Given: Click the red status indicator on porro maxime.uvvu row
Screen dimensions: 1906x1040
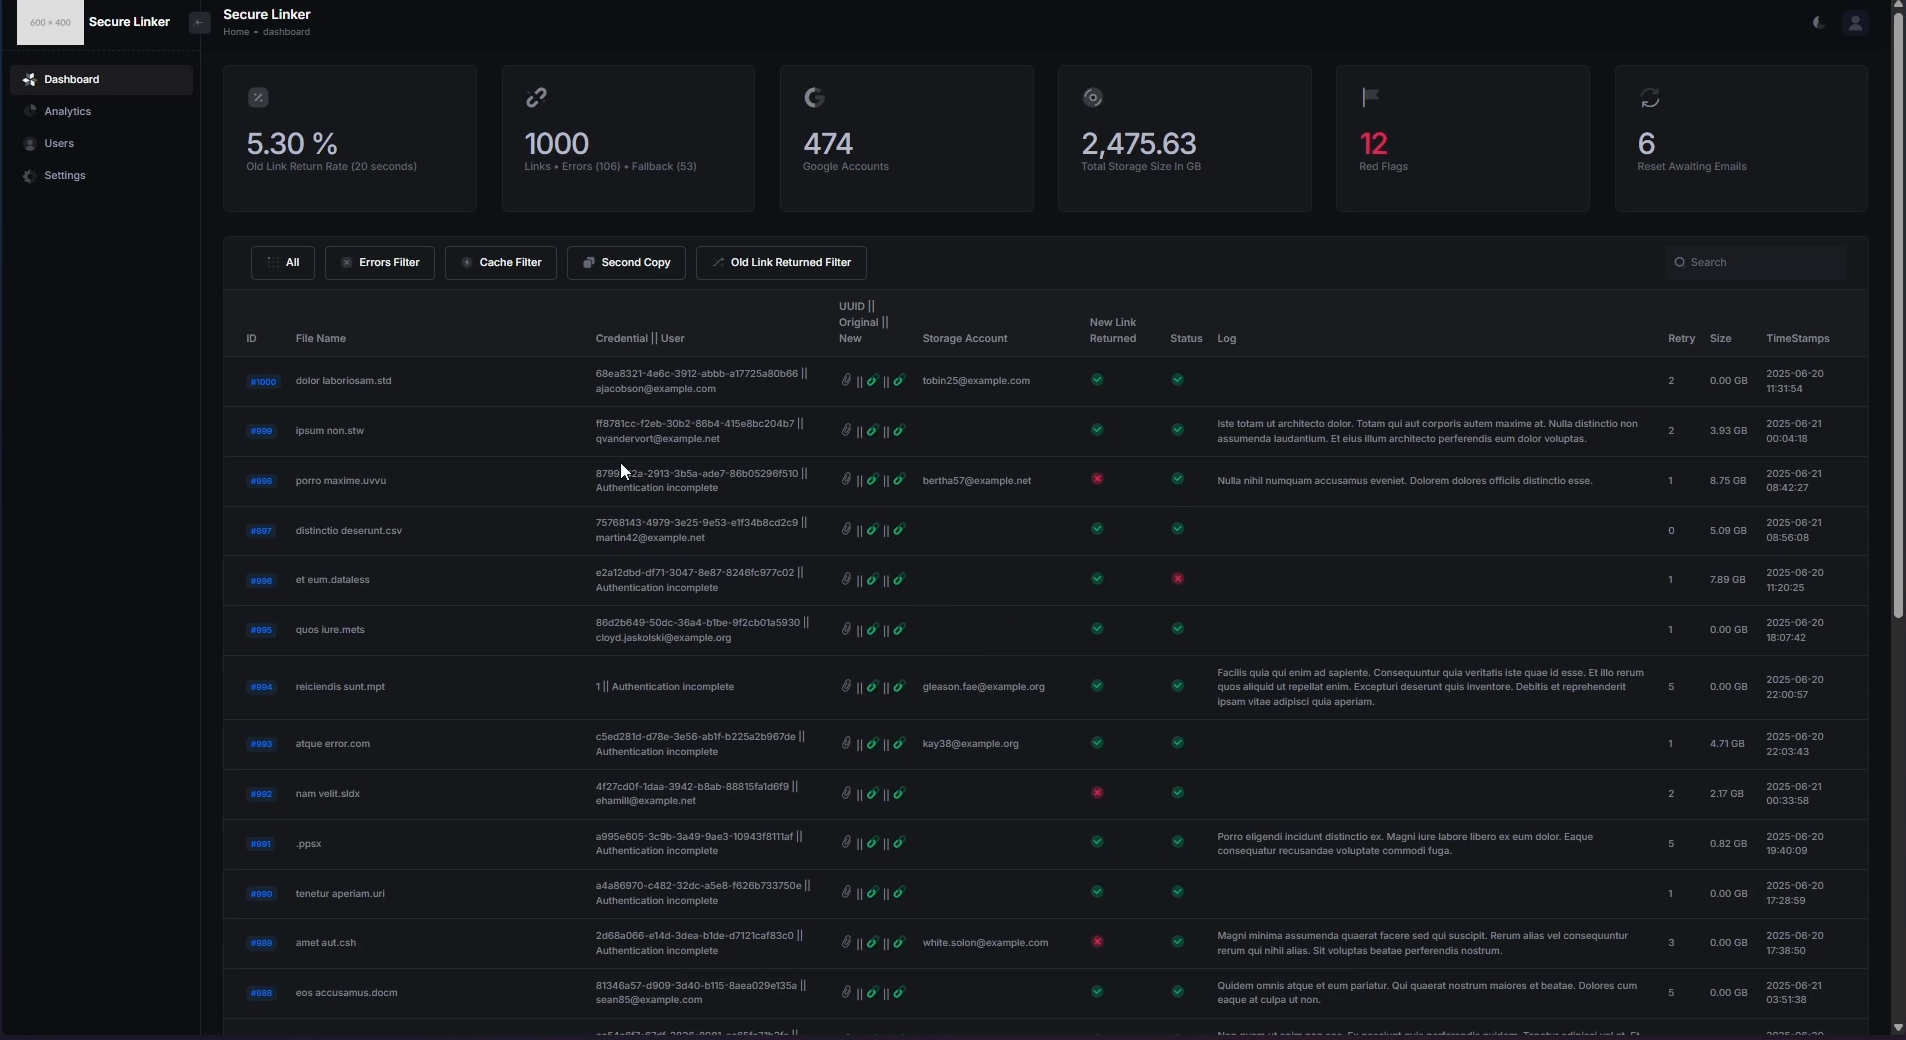Looking at the screenshot, I should tap(1097, 480).
